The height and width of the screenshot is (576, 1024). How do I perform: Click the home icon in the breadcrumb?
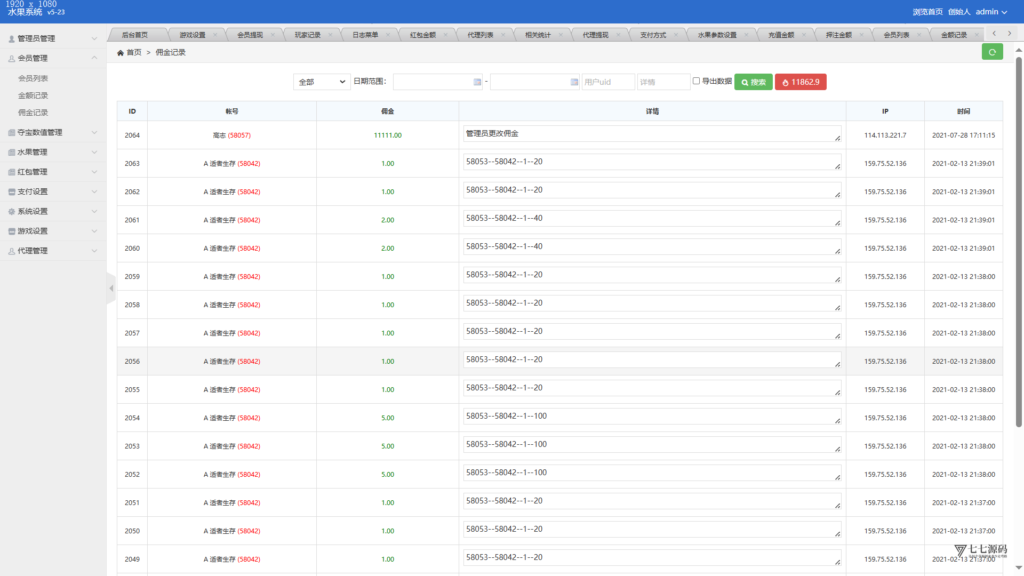120,53
